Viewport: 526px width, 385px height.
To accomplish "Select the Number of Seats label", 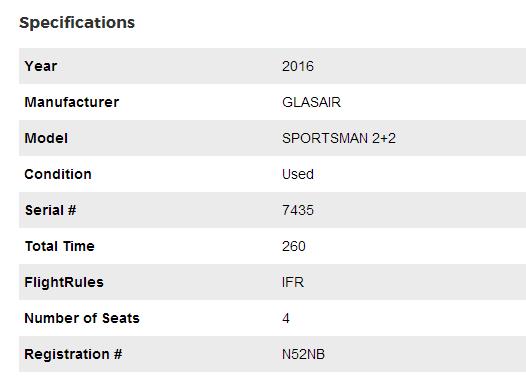I will point(82,318).
